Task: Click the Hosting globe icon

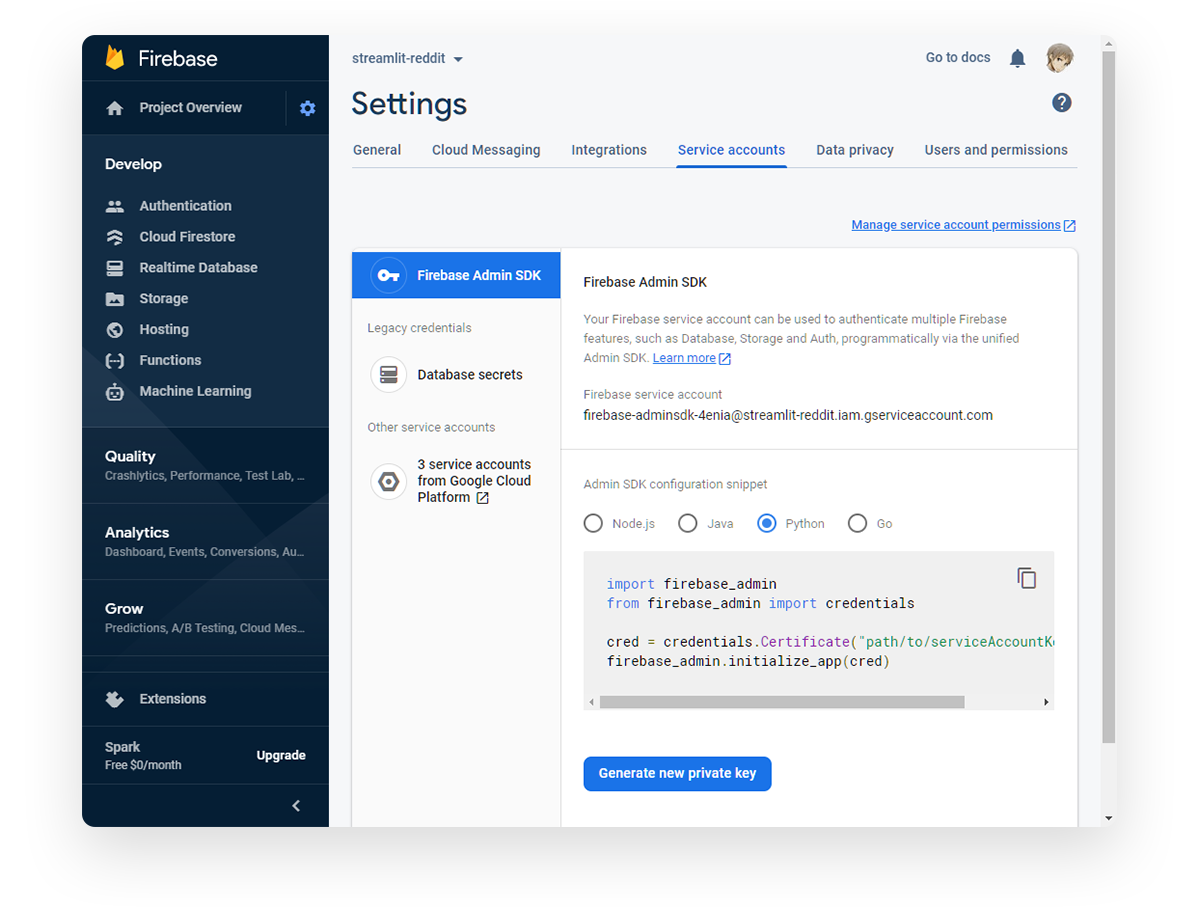Action: click(x=115, y=330)
